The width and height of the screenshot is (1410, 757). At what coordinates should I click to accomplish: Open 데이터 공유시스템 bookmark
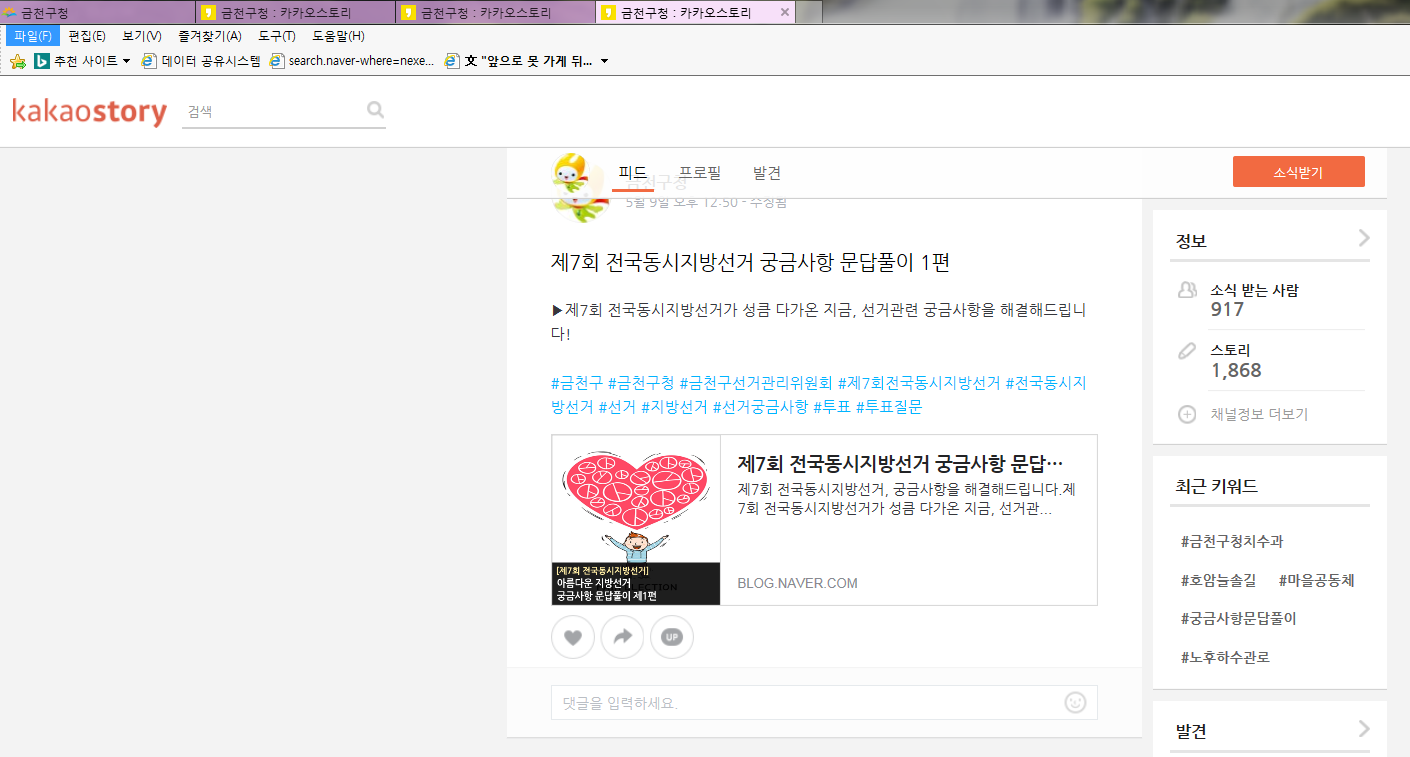point(201,61)
